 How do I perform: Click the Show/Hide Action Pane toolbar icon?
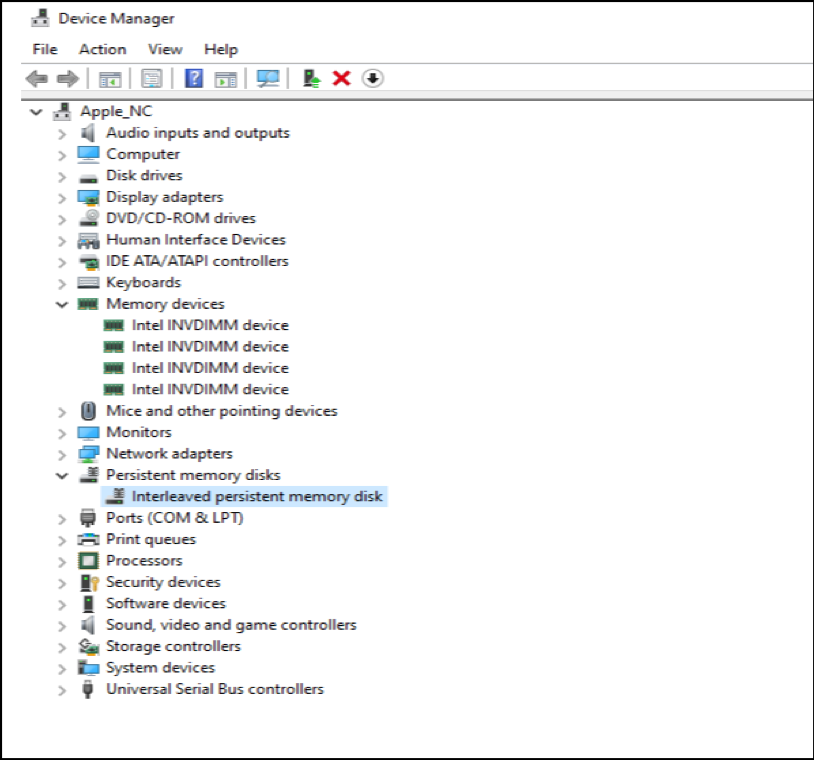tap(226, 79)
